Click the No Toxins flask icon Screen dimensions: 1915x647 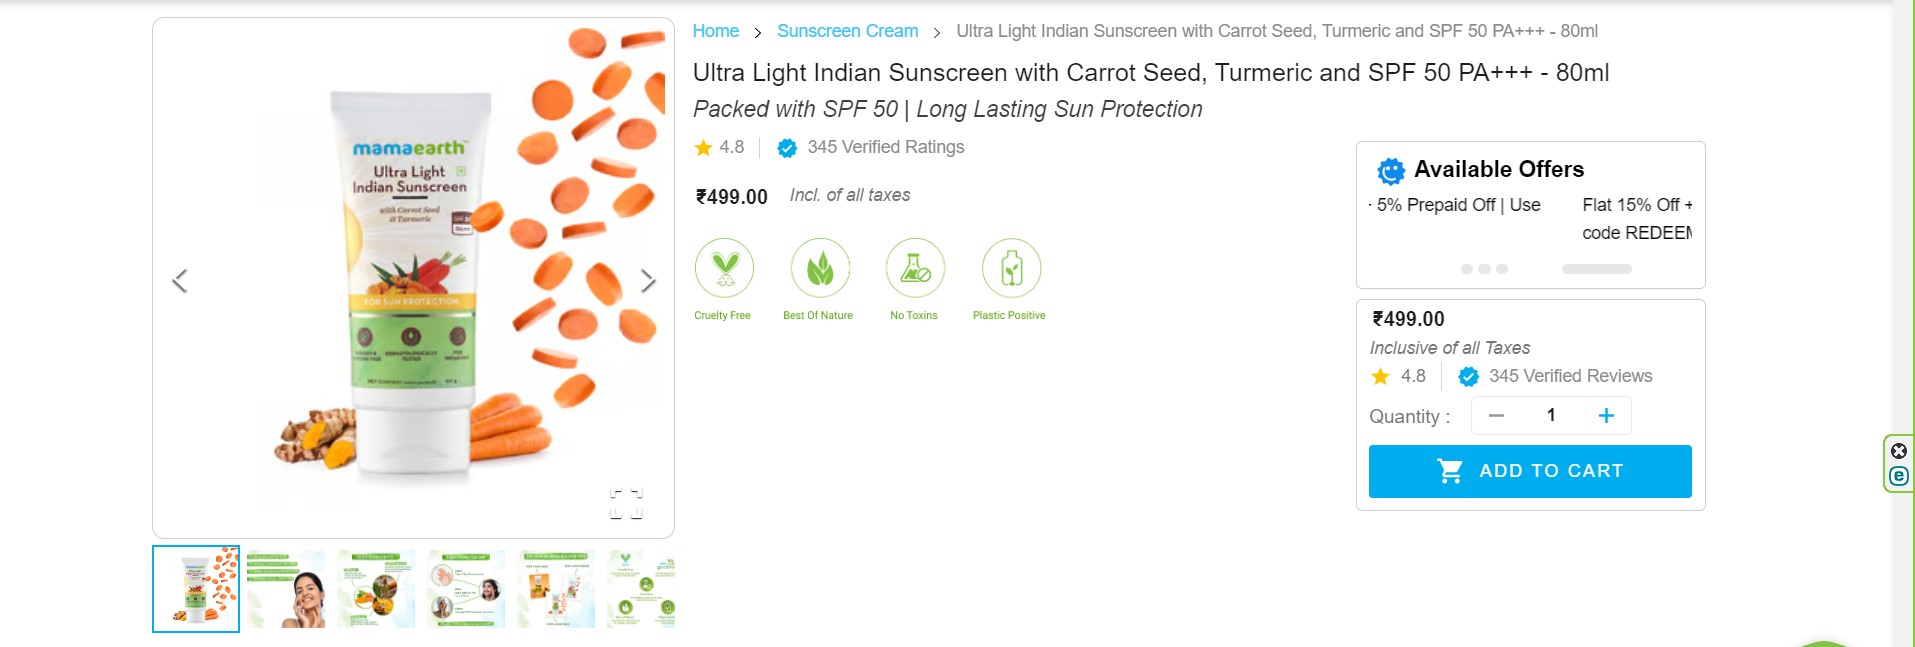915,267
